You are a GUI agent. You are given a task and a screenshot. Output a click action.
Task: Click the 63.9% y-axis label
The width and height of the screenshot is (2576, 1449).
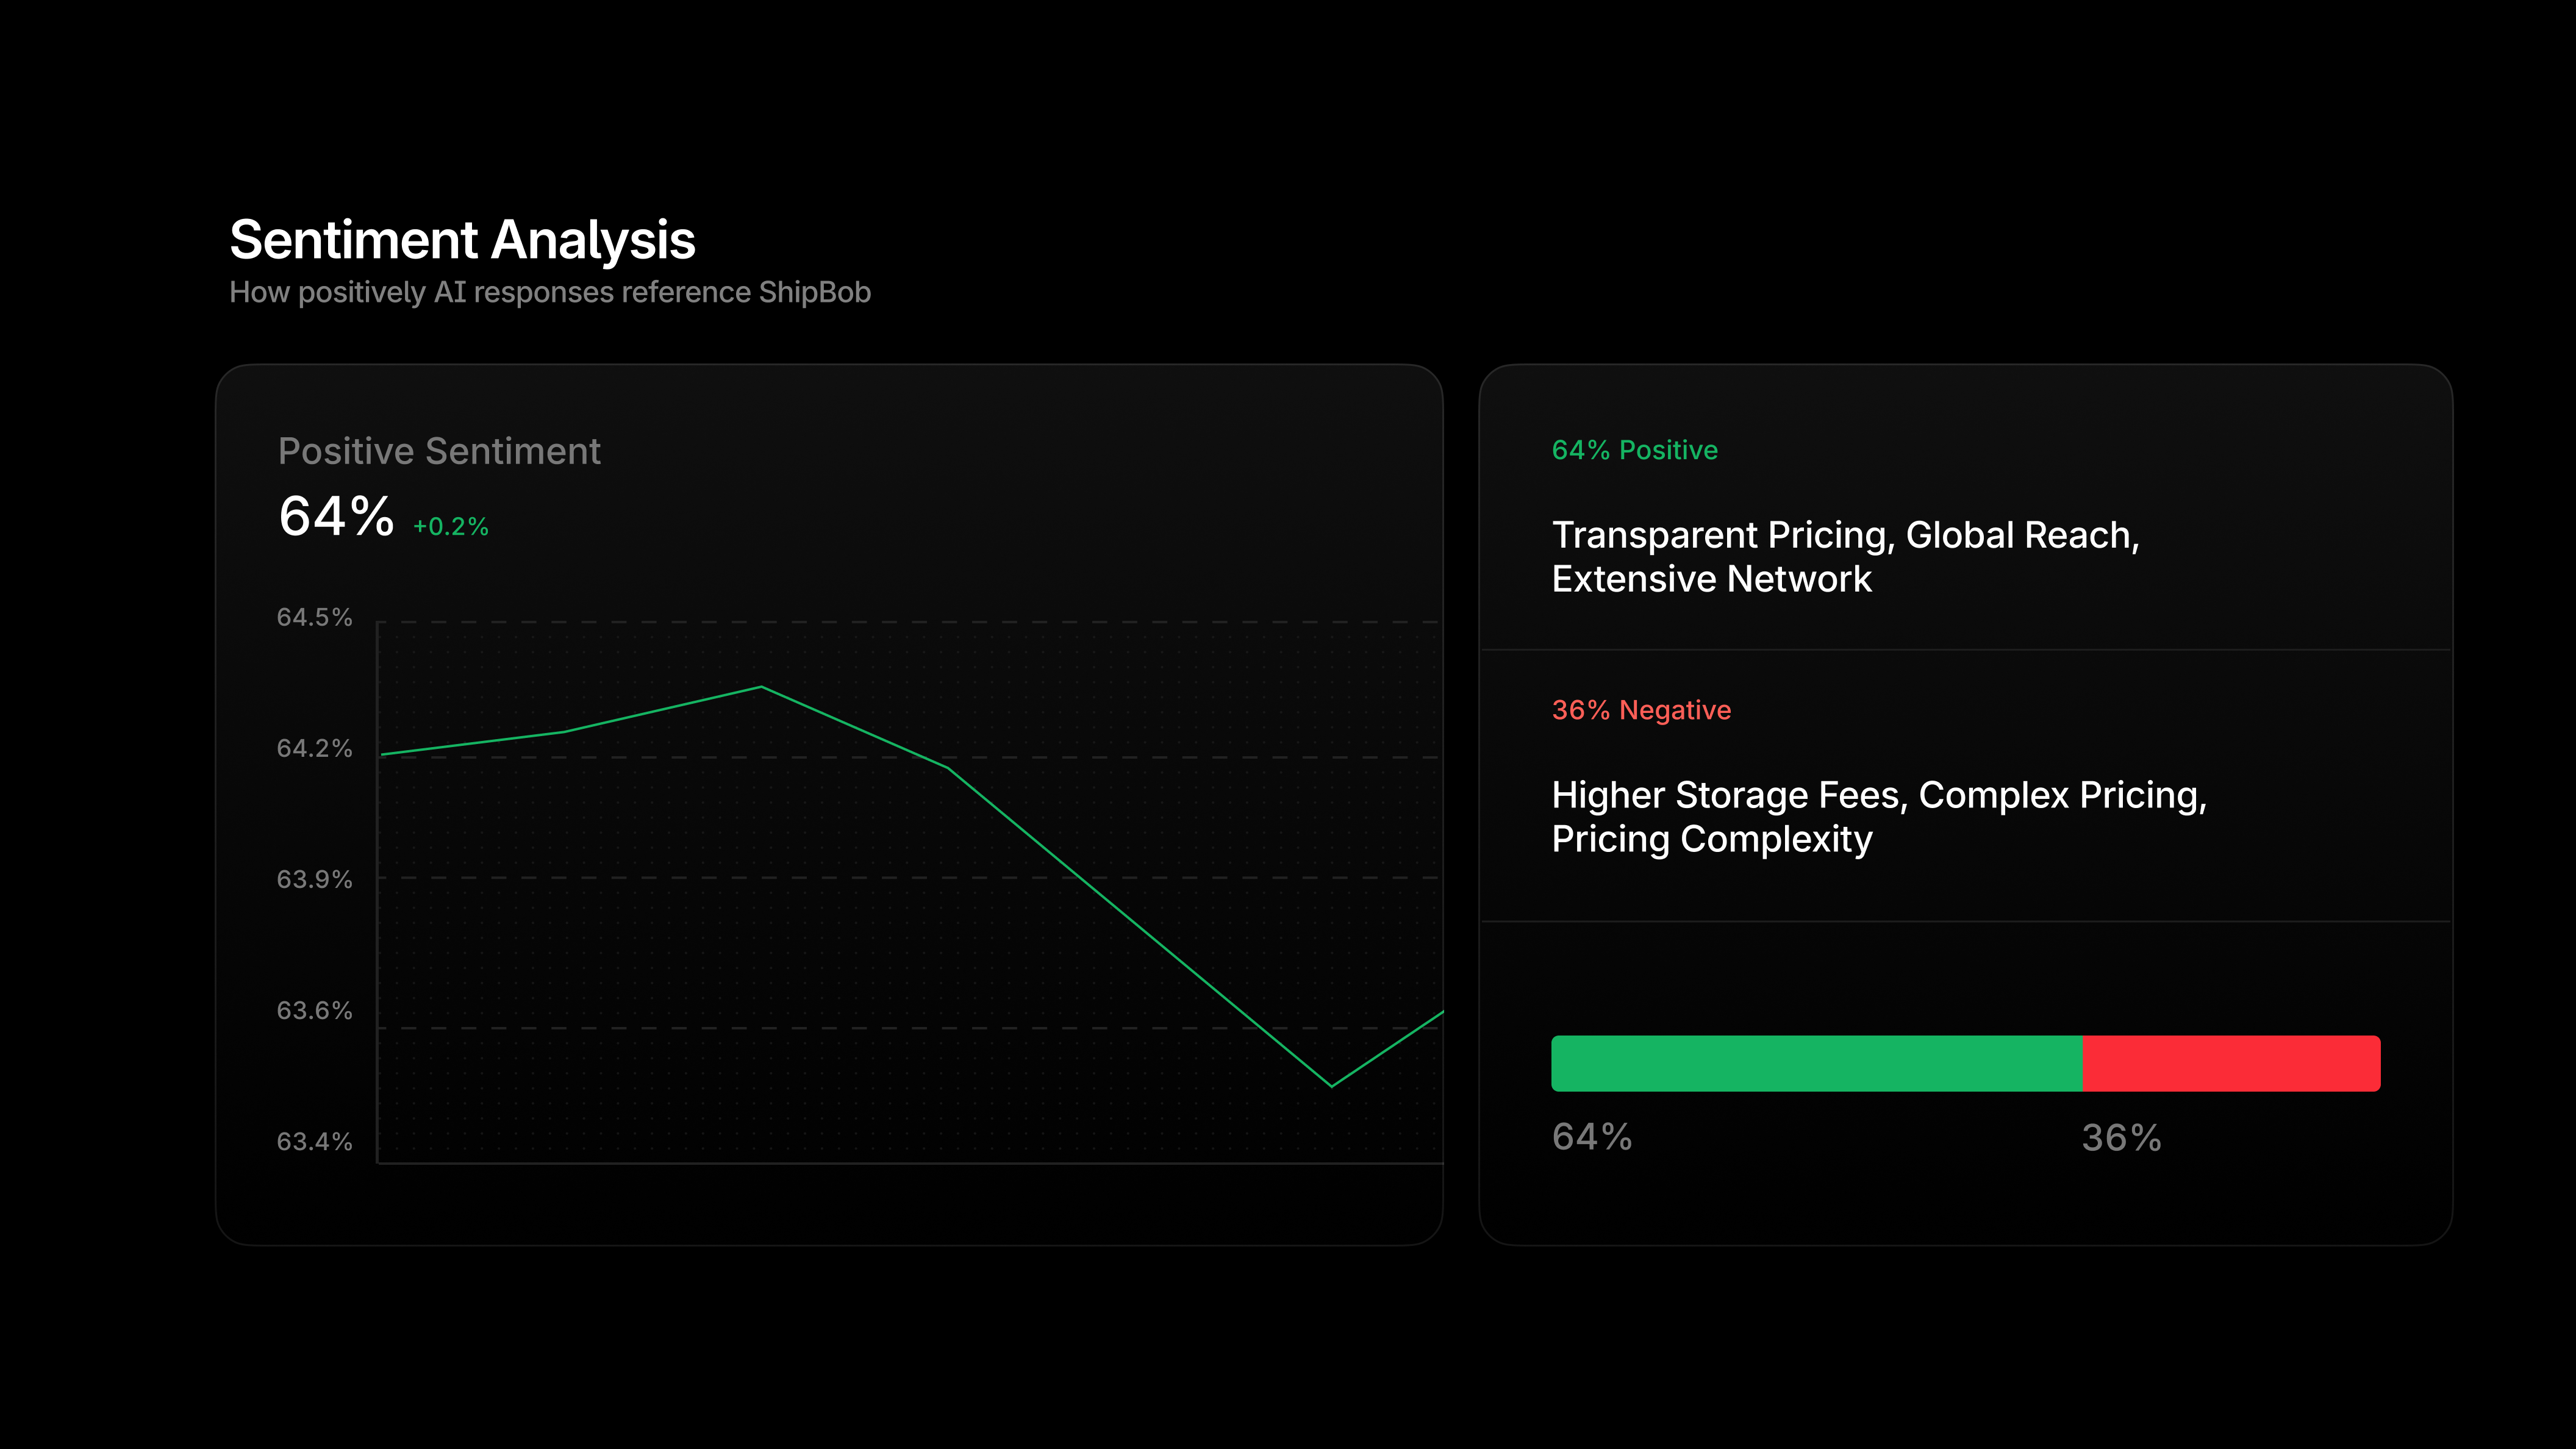[314, 879]
